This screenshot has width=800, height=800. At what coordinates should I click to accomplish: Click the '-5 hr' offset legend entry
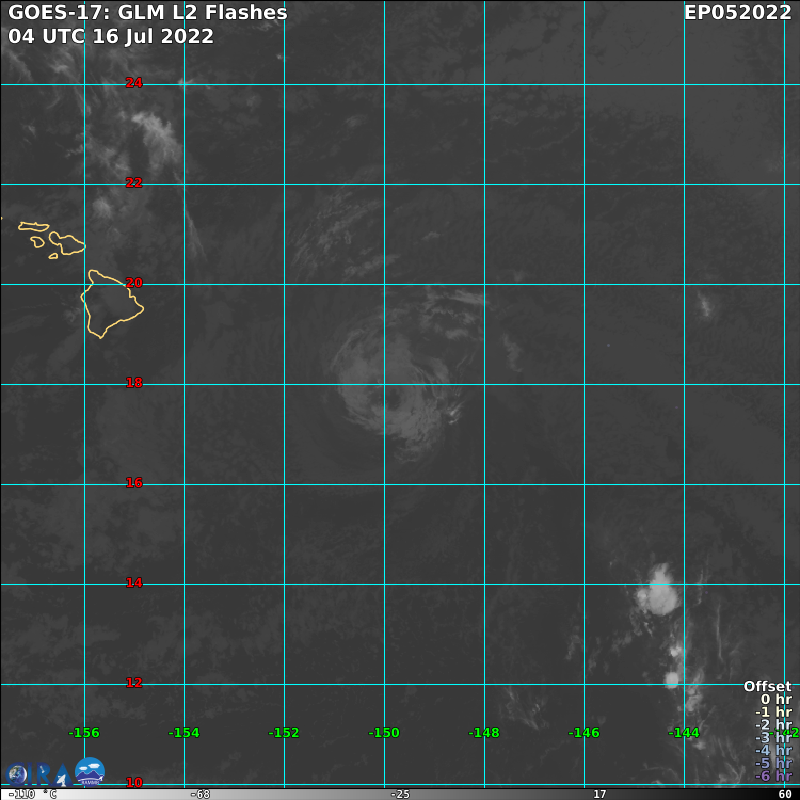(x=773, y=764)
